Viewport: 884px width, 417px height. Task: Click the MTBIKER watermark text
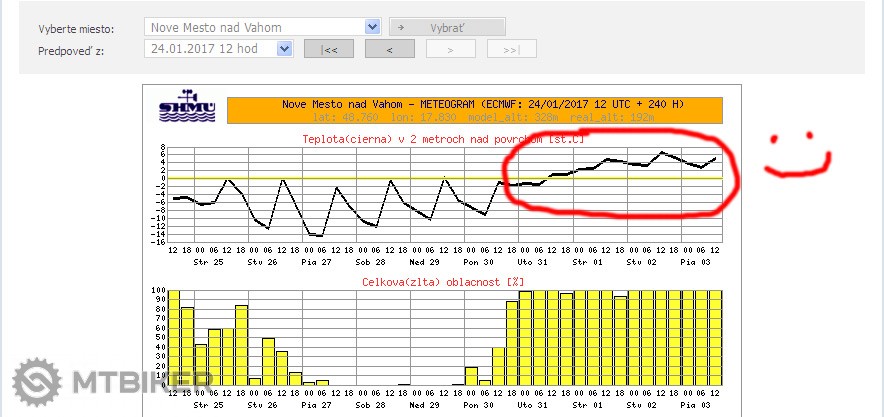pos(140,382)
